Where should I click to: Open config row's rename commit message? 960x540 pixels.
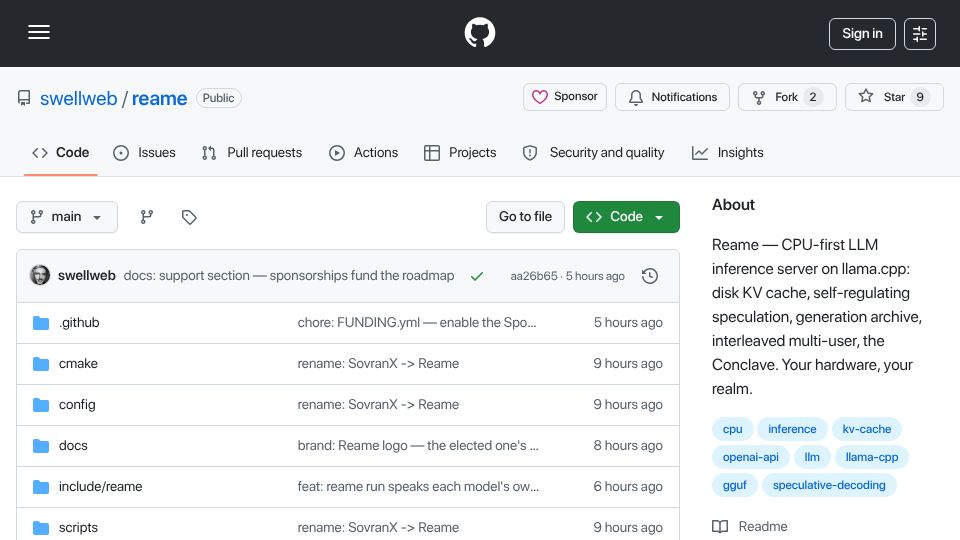pyautogui.click(x=378, y=405)
